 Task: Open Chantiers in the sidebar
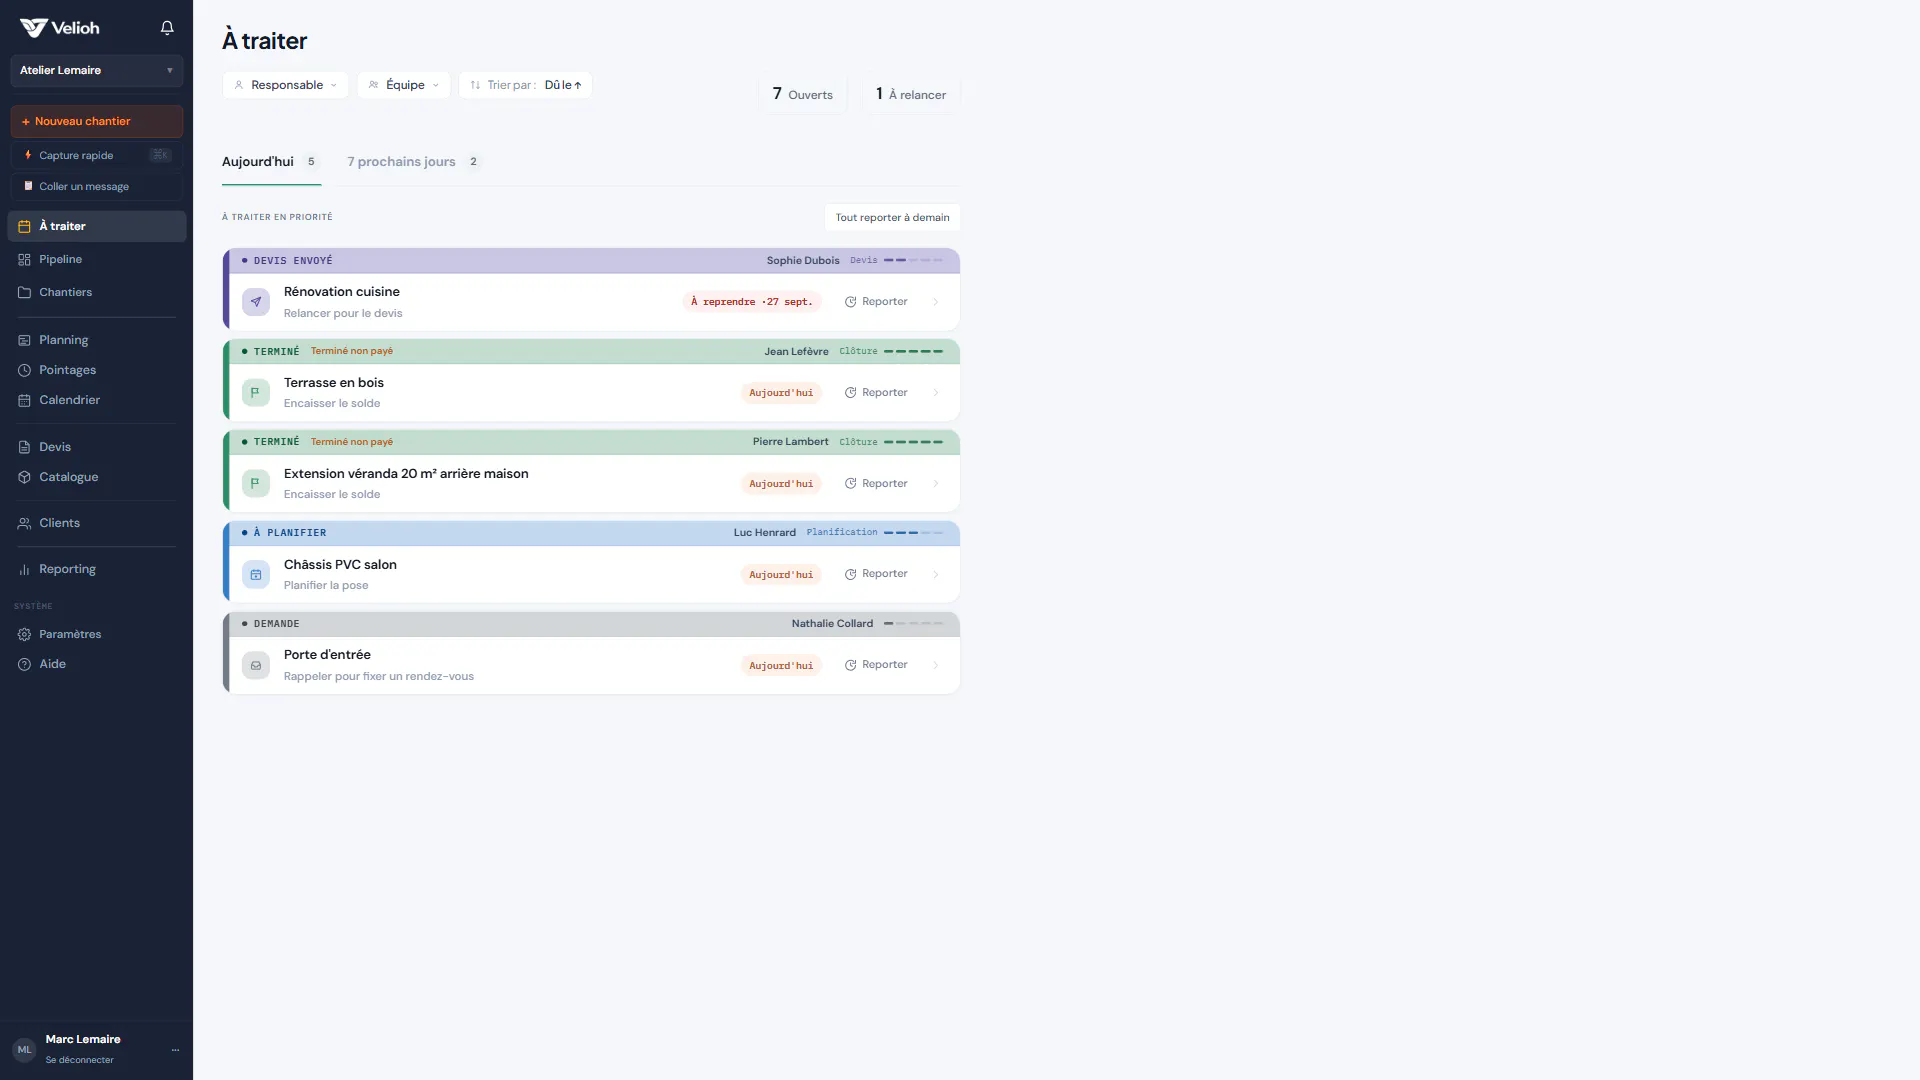[96, 292]
